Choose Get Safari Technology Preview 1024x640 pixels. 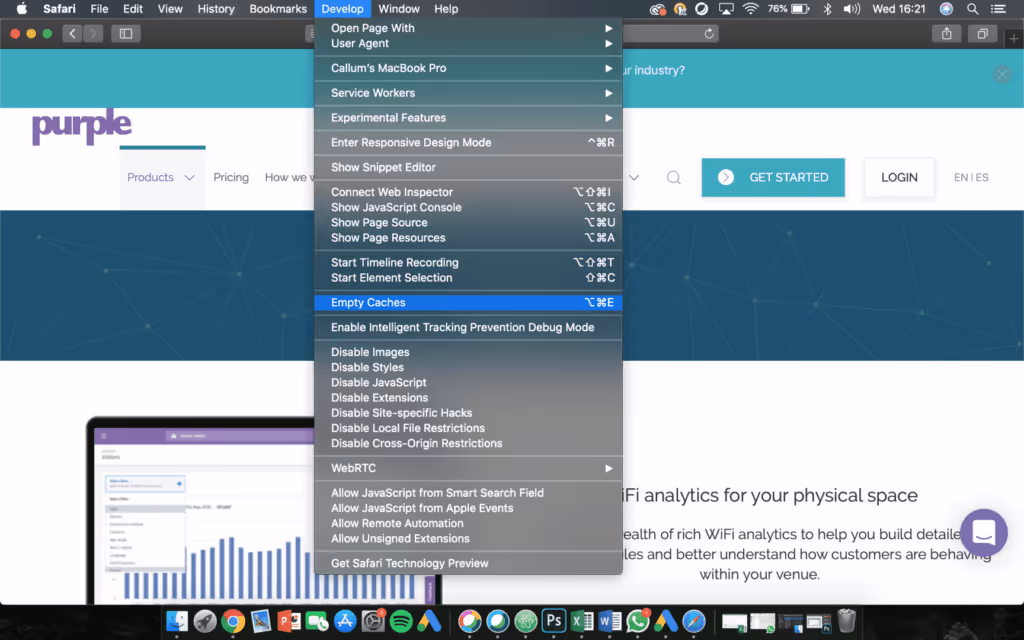pos(468,563)
